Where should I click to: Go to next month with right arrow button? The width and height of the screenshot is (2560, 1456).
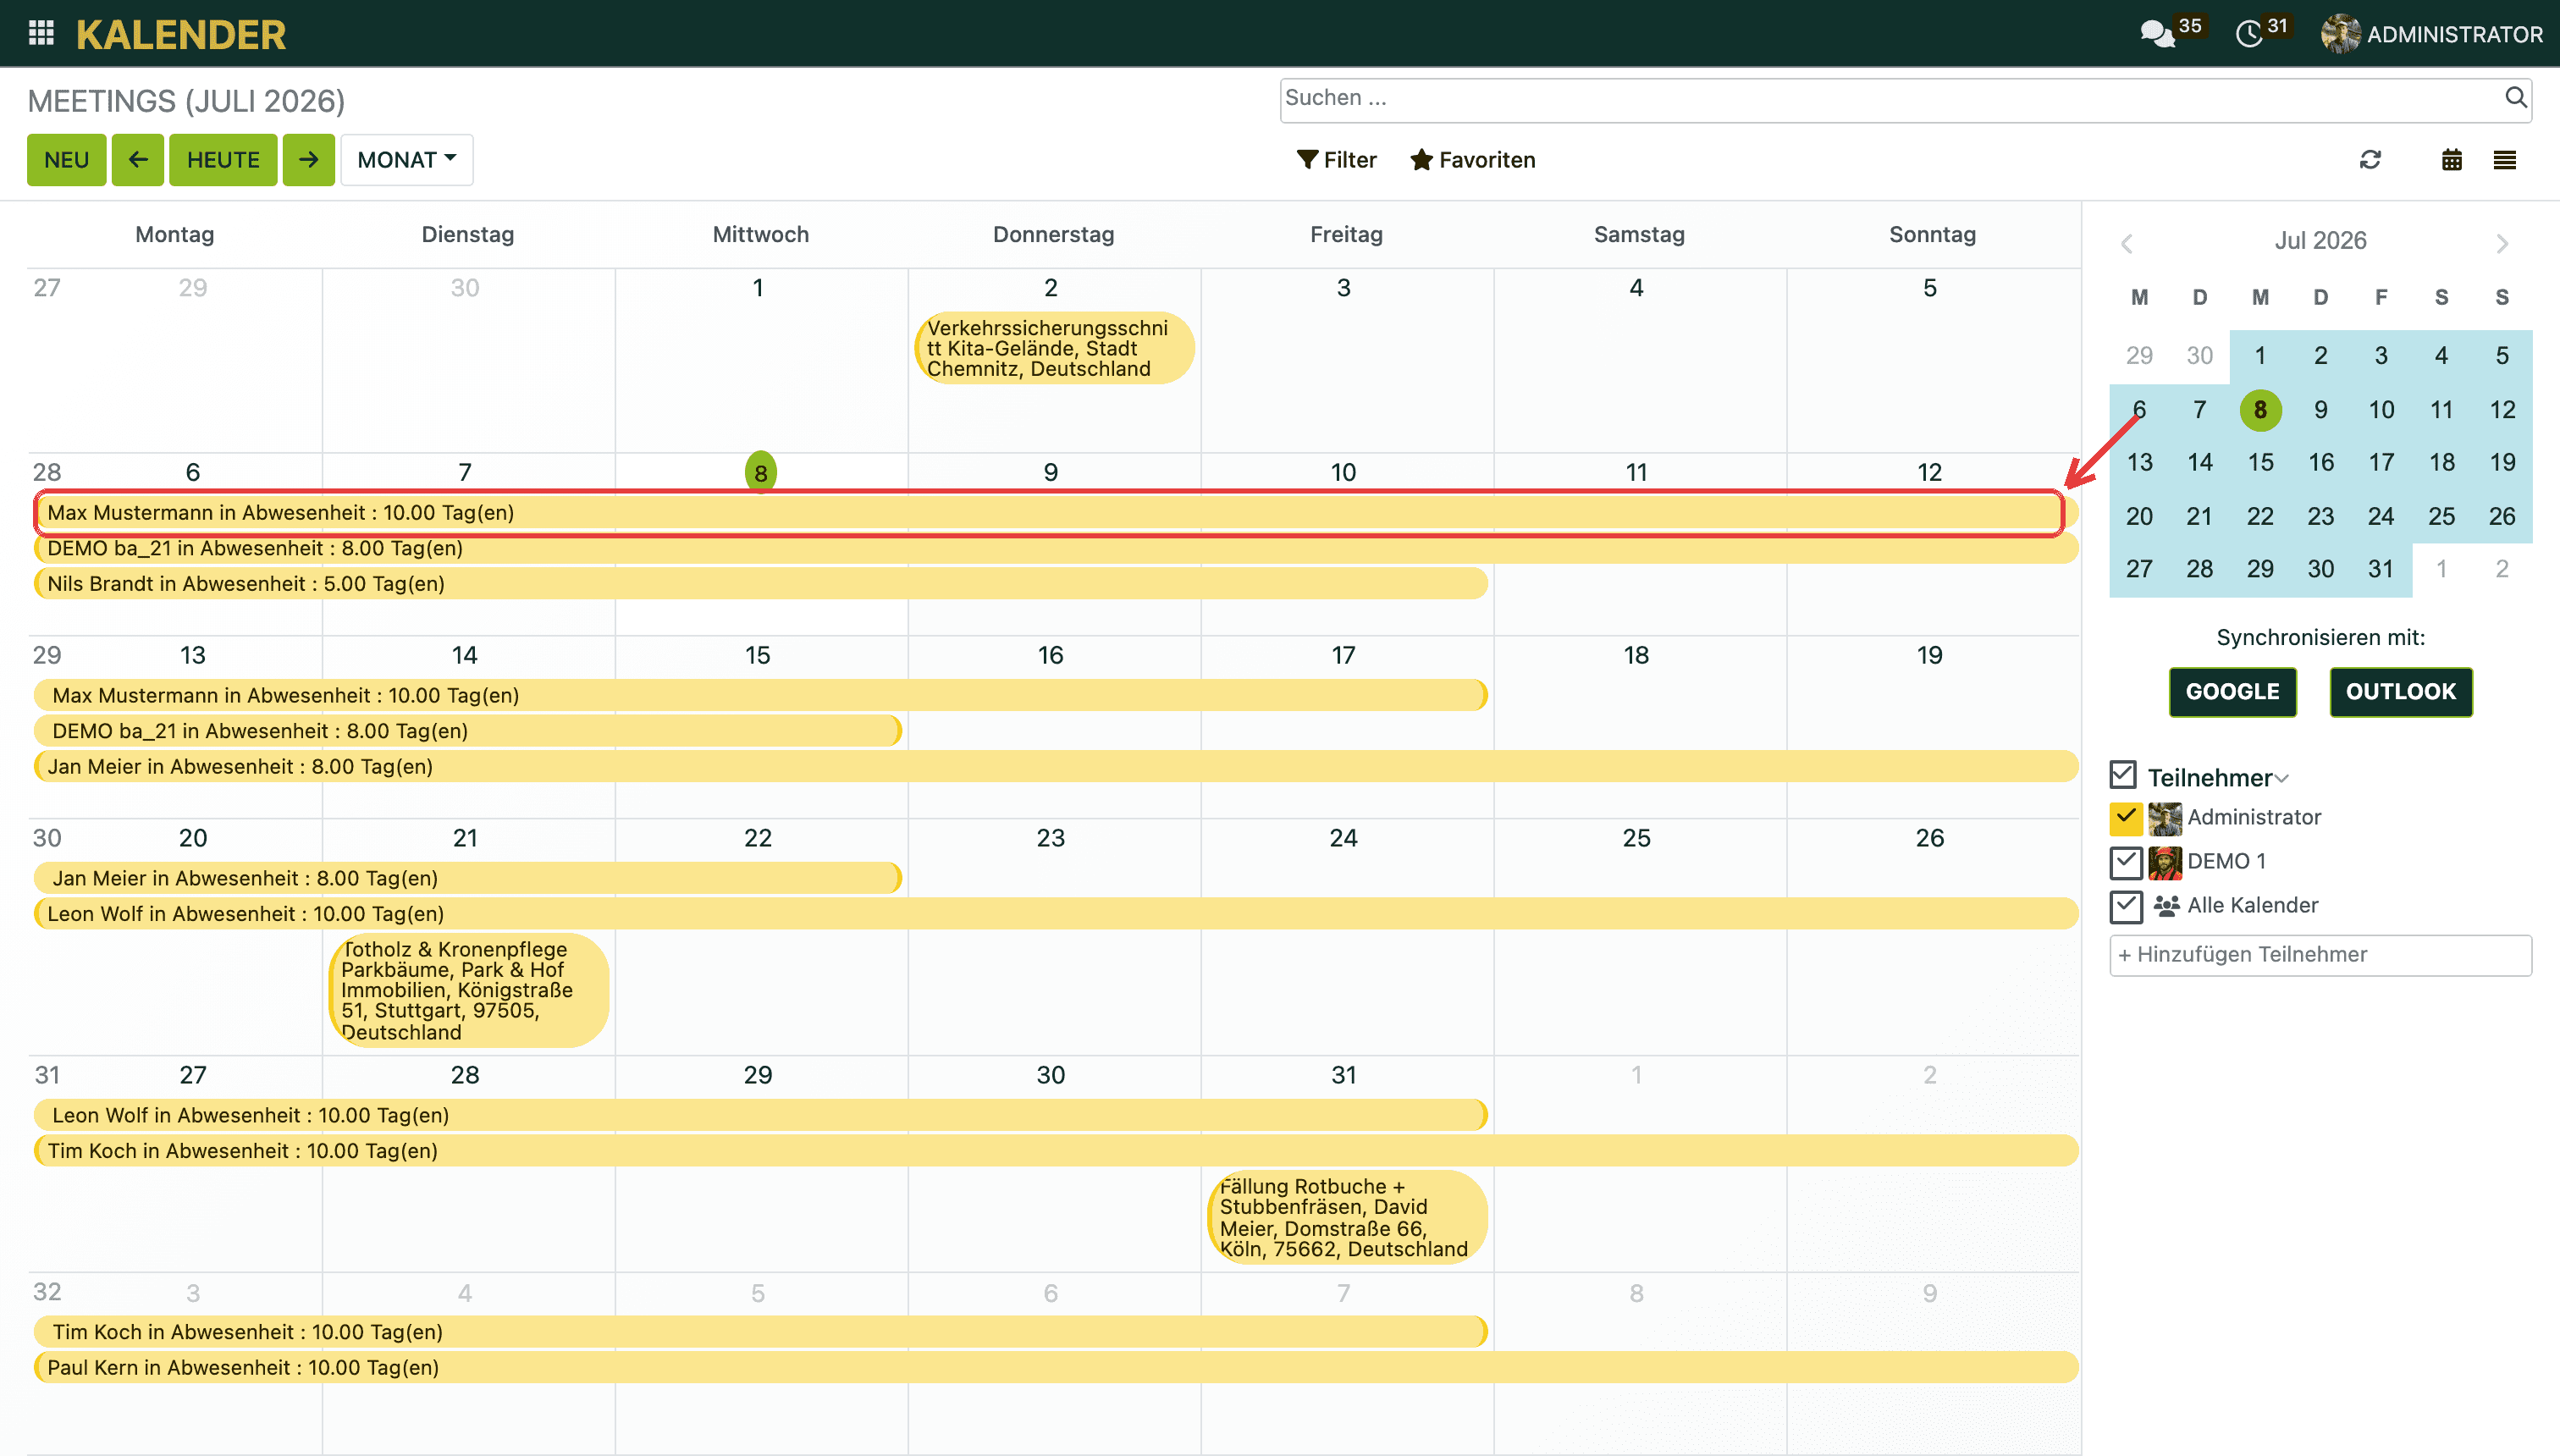308,160
